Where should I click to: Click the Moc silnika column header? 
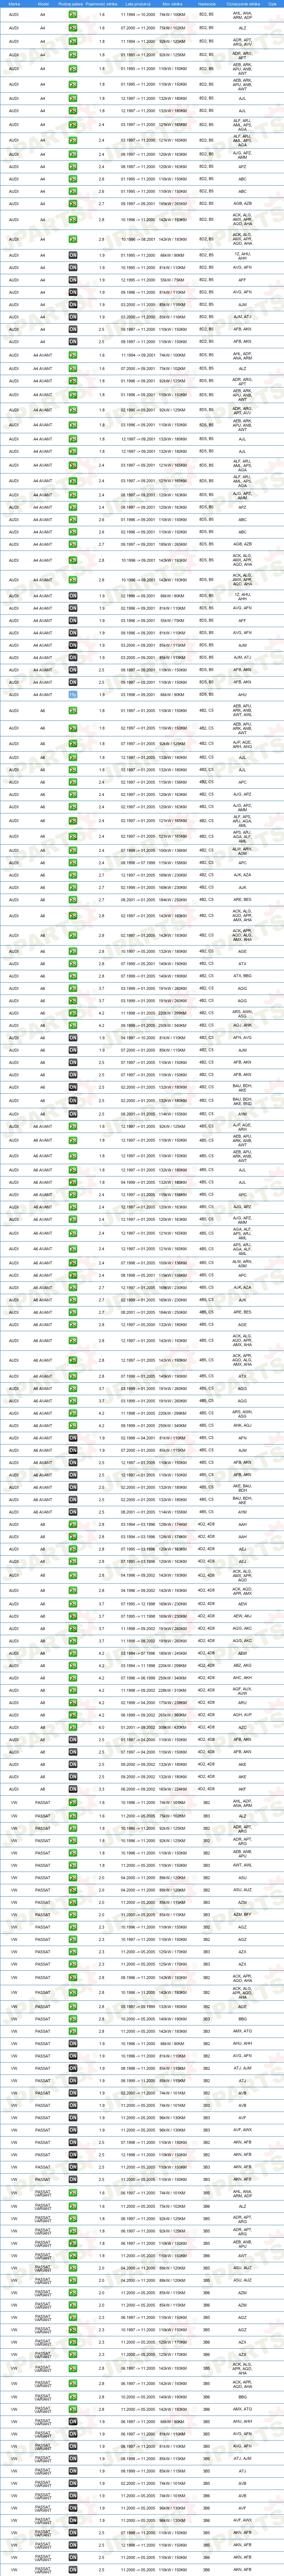(173, 4)
